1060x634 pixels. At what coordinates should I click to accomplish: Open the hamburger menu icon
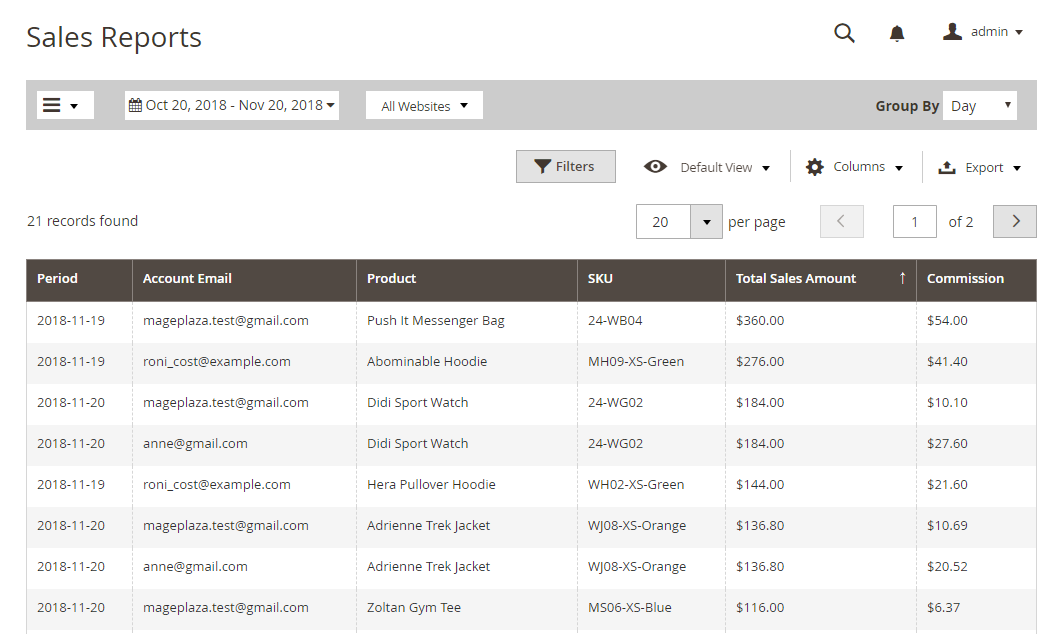(52, 105)
